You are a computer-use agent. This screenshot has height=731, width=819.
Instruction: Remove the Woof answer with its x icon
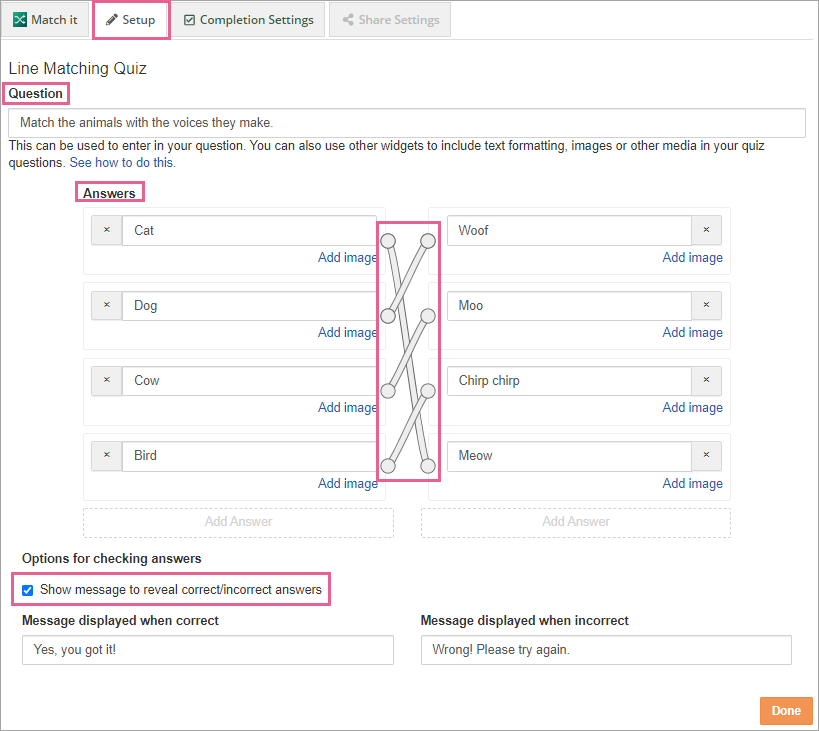pos(707,230)
